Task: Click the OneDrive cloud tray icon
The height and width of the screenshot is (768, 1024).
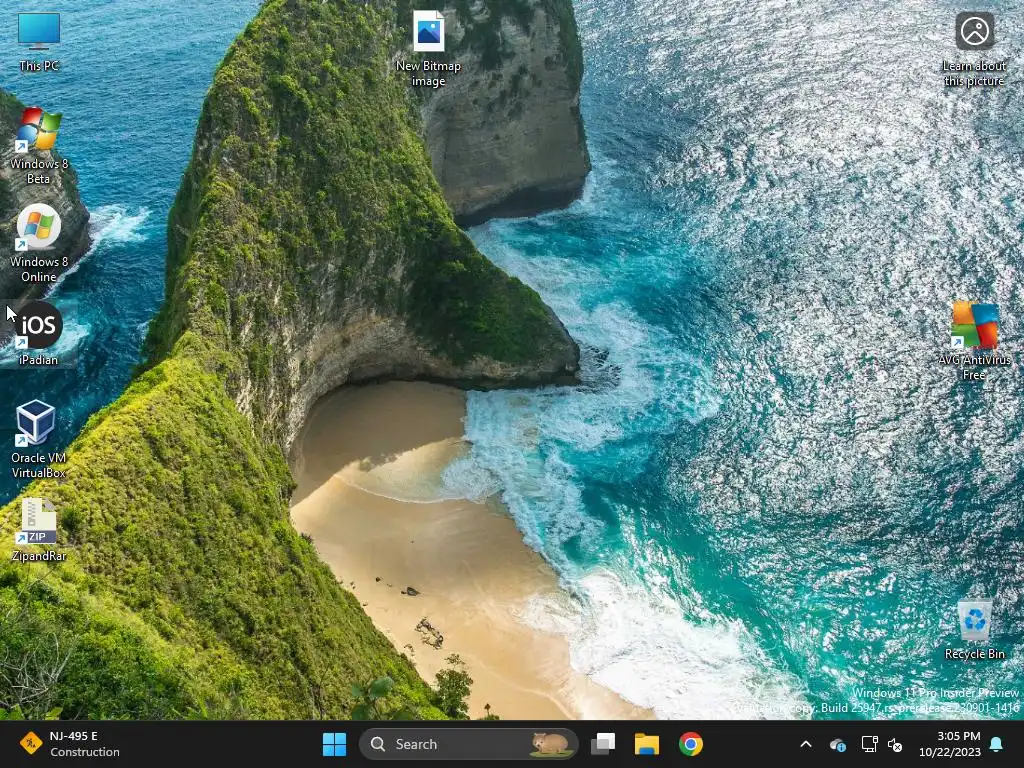Action: (x=838, y=744)
